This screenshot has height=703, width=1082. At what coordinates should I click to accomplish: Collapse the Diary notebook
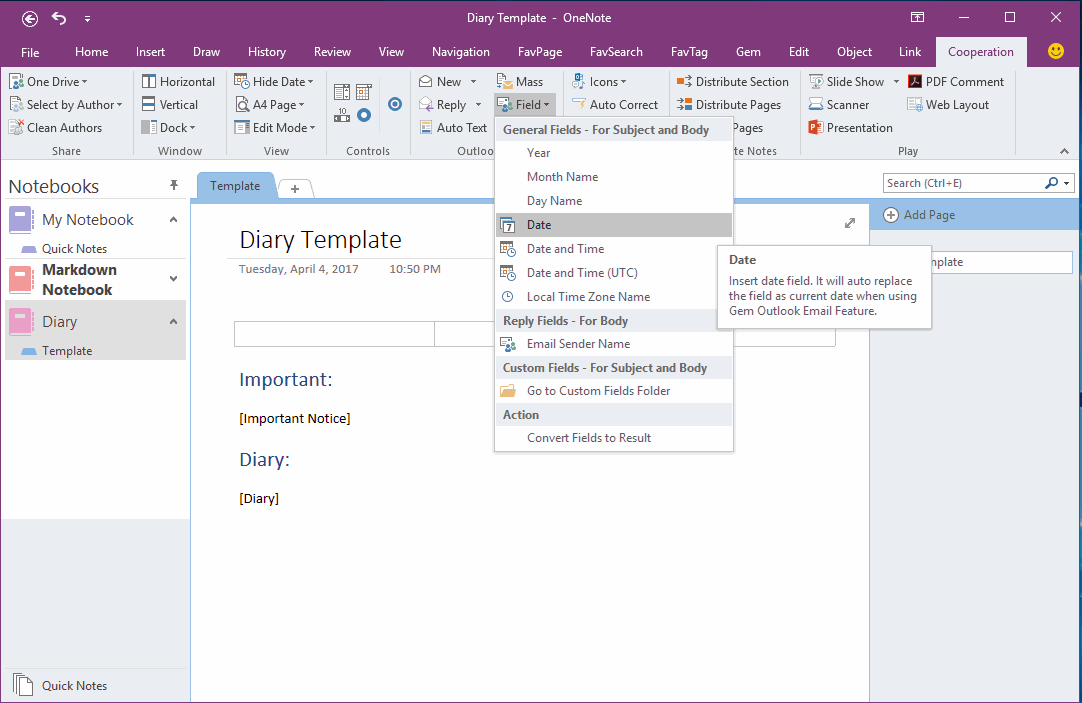(x=174, y=321)
